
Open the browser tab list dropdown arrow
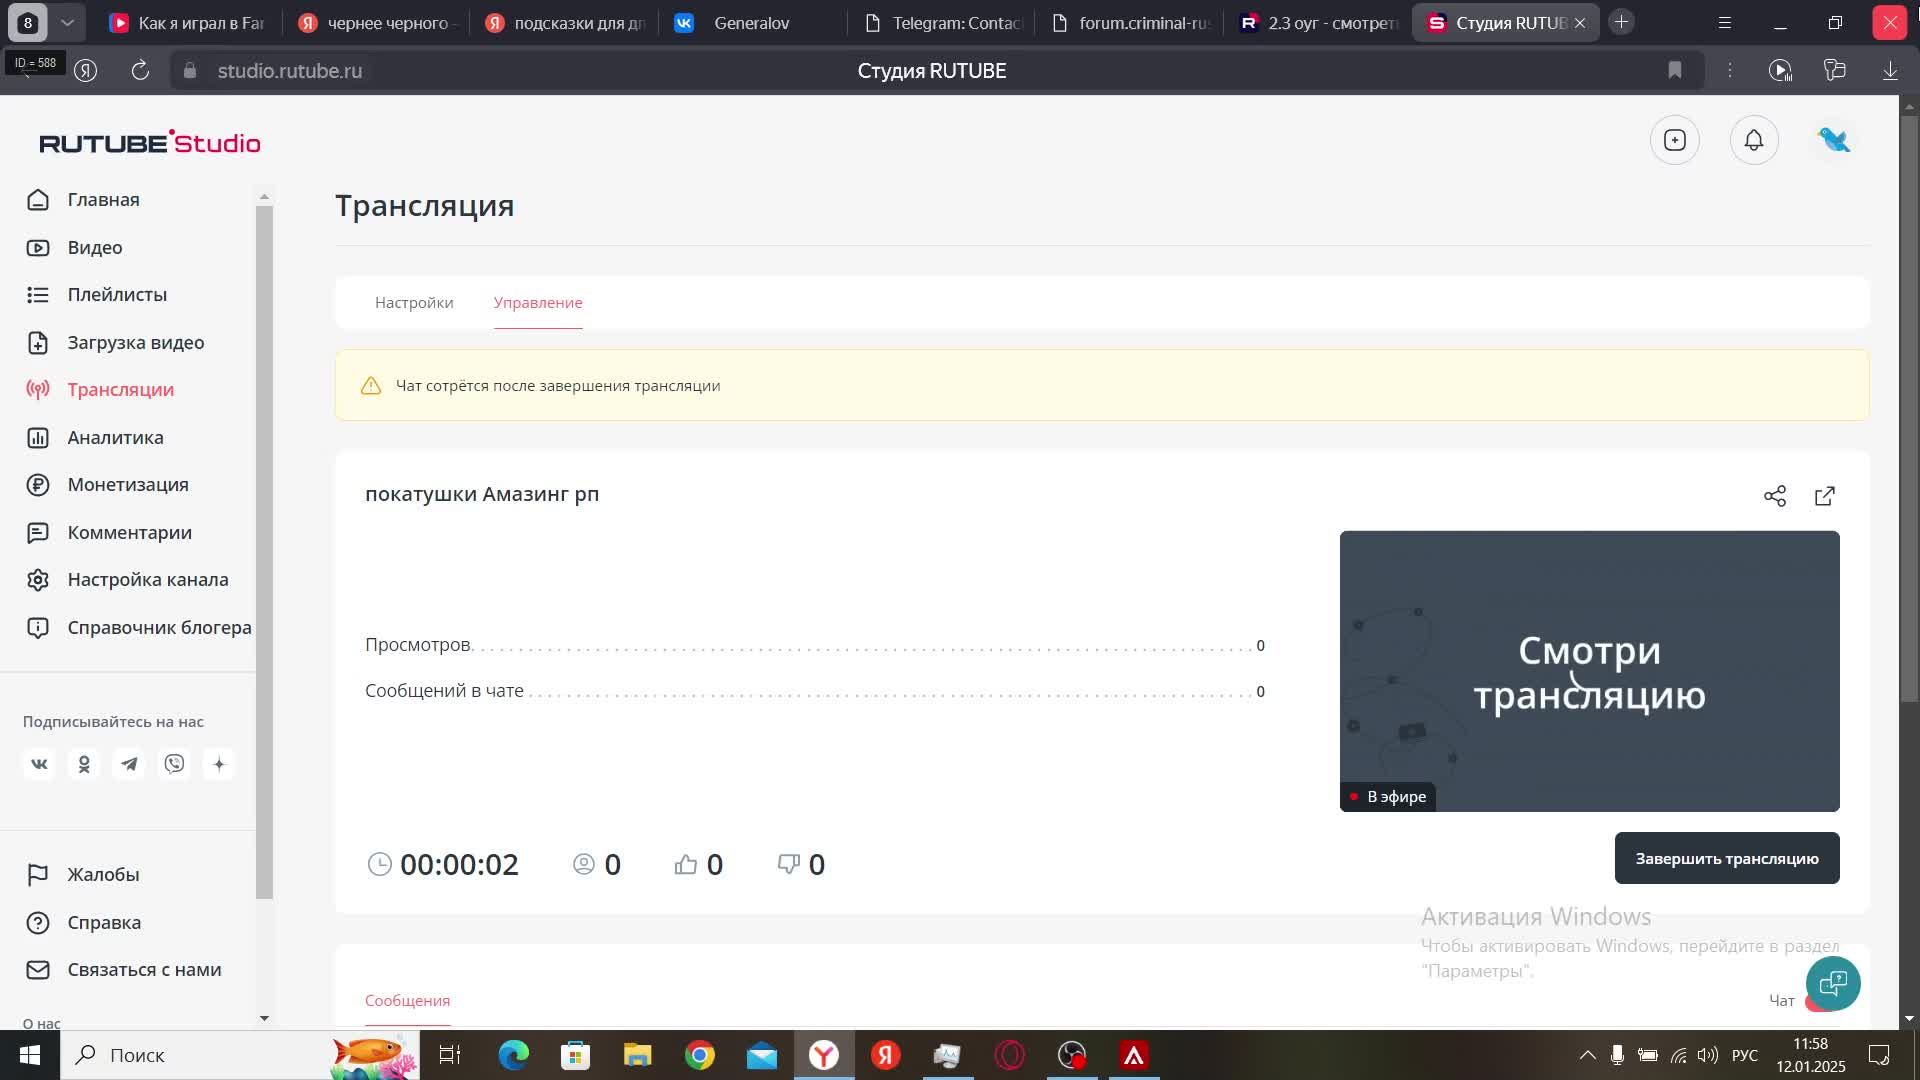67,22
